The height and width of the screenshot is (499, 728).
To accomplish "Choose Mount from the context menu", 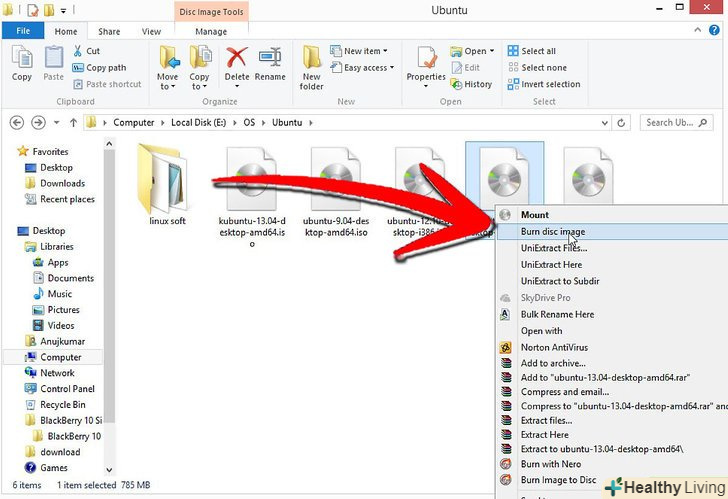I will click(x=612, y=214).
